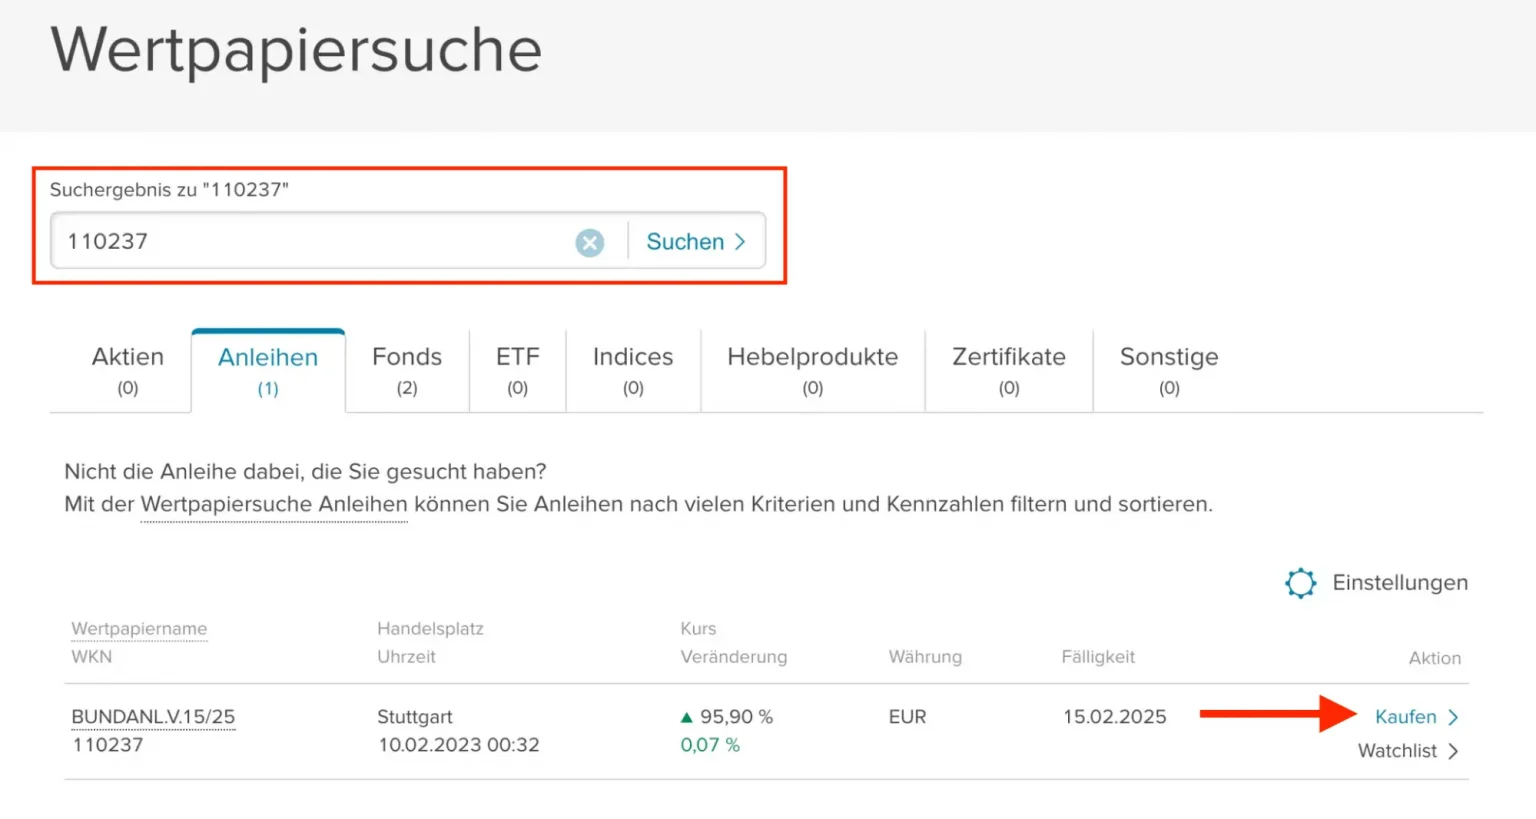Screen dimensions: 1536x819
Task: Click the chevron arrow next to Watchlist
Action: coord(1453,751)
